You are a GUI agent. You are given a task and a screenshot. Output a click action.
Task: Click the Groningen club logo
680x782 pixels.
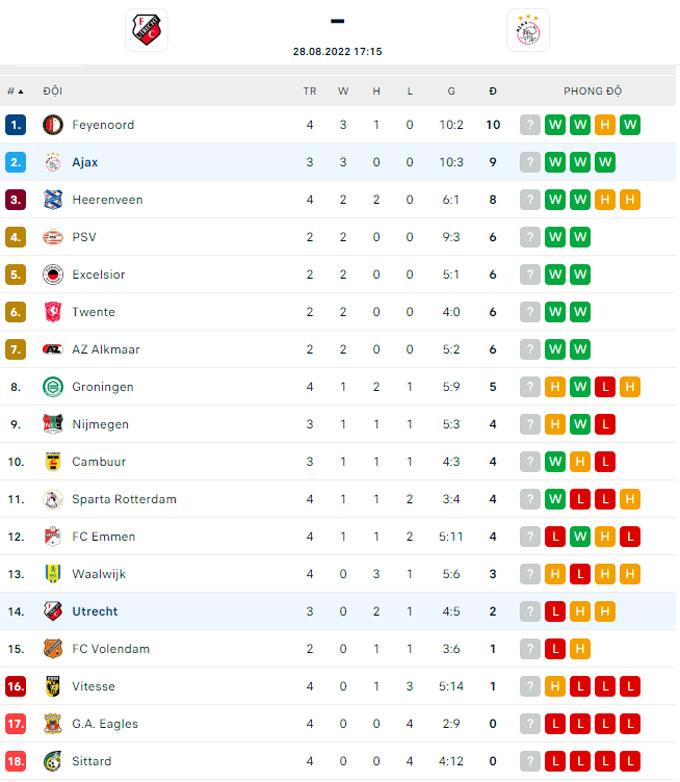(x=53, y=387)
